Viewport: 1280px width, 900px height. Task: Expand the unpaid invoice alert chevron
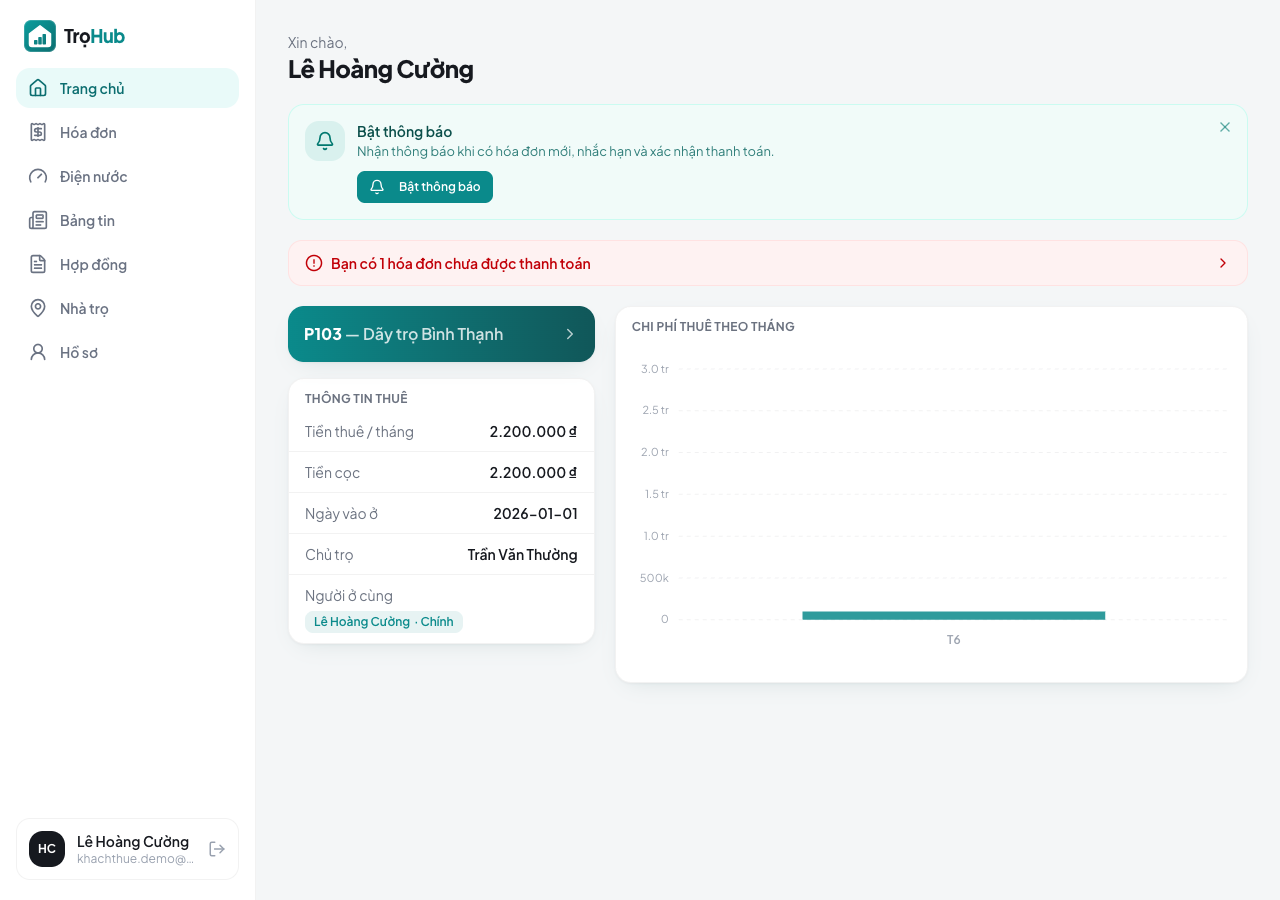(1223, 263)
